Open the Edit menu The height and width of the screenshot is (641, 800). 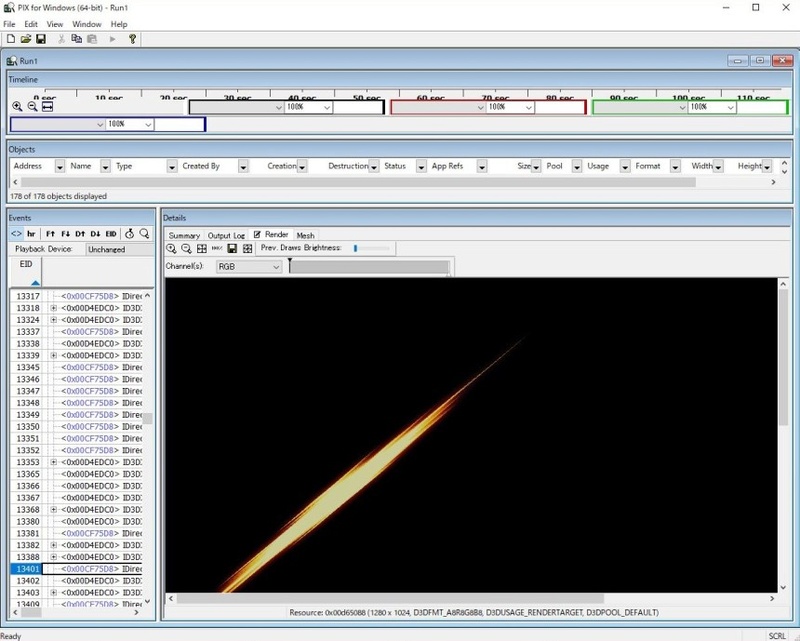pyautogui.click(x=31, y=24)
